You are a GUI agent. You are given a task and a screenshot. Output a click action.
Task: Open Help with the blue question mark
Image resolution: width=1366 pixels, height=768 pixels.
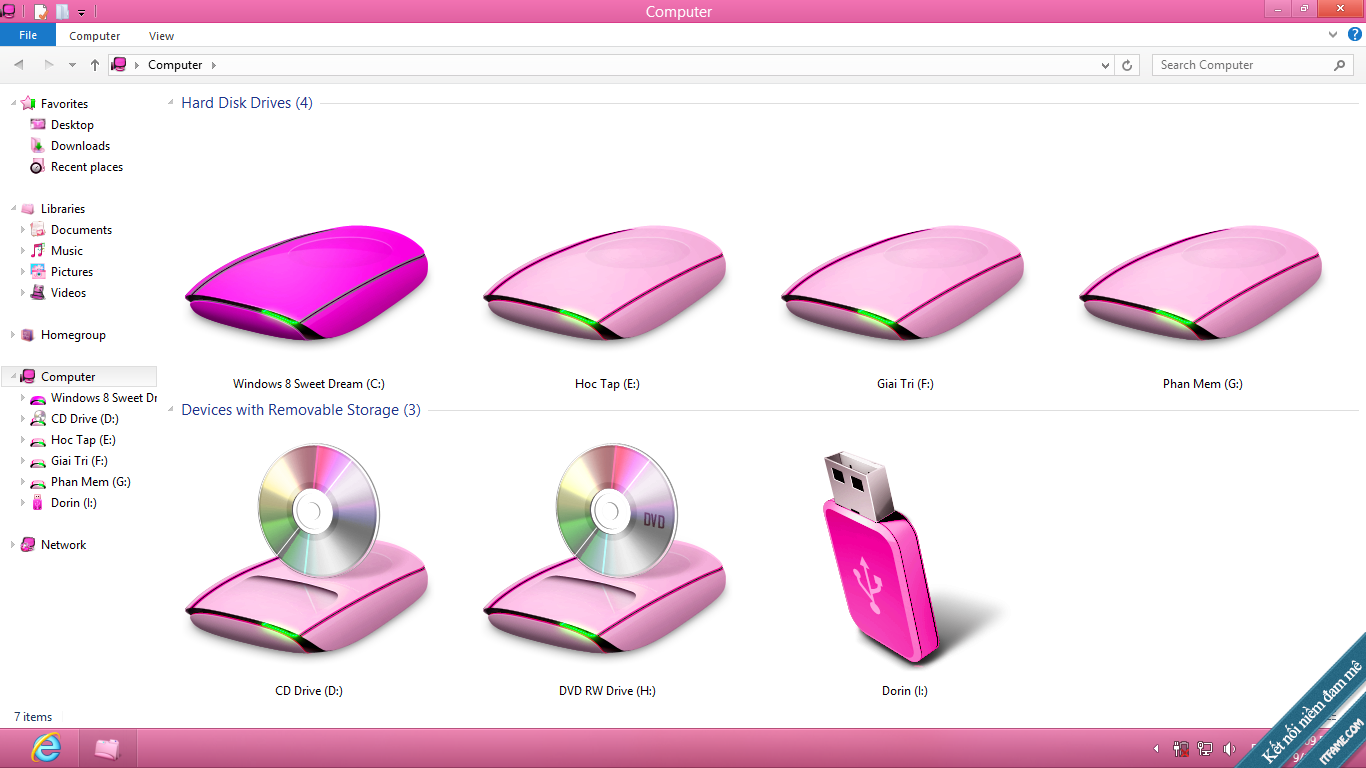[x=1355, y=35]
